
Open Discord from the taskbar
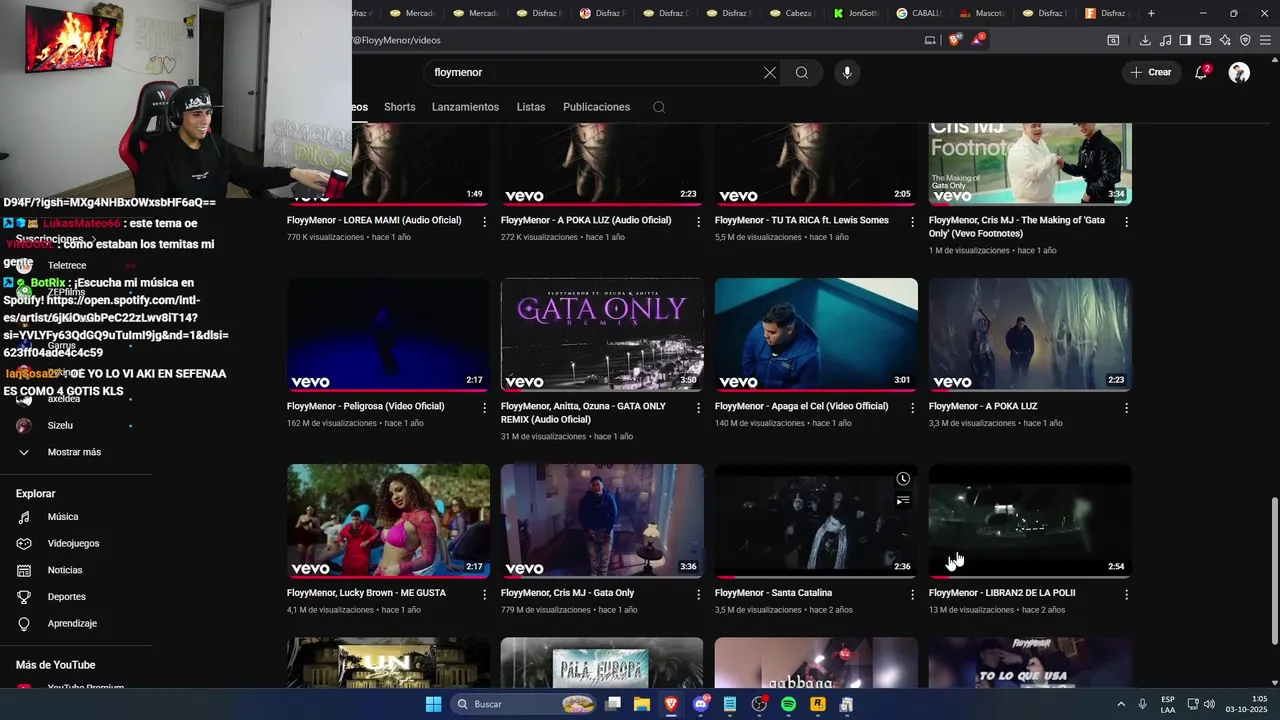701,704
